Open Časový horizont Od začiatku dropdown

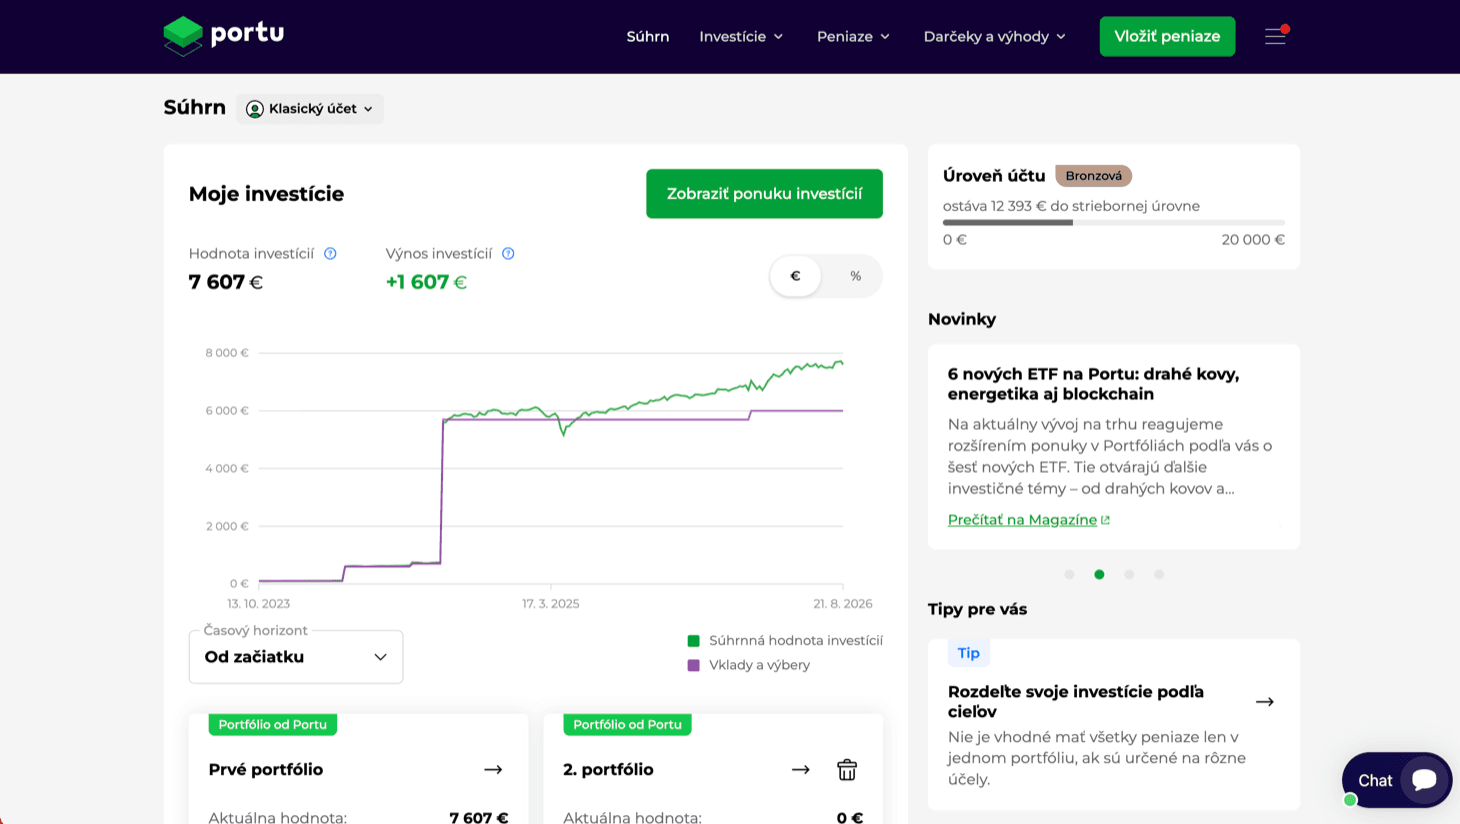point(296,657)
